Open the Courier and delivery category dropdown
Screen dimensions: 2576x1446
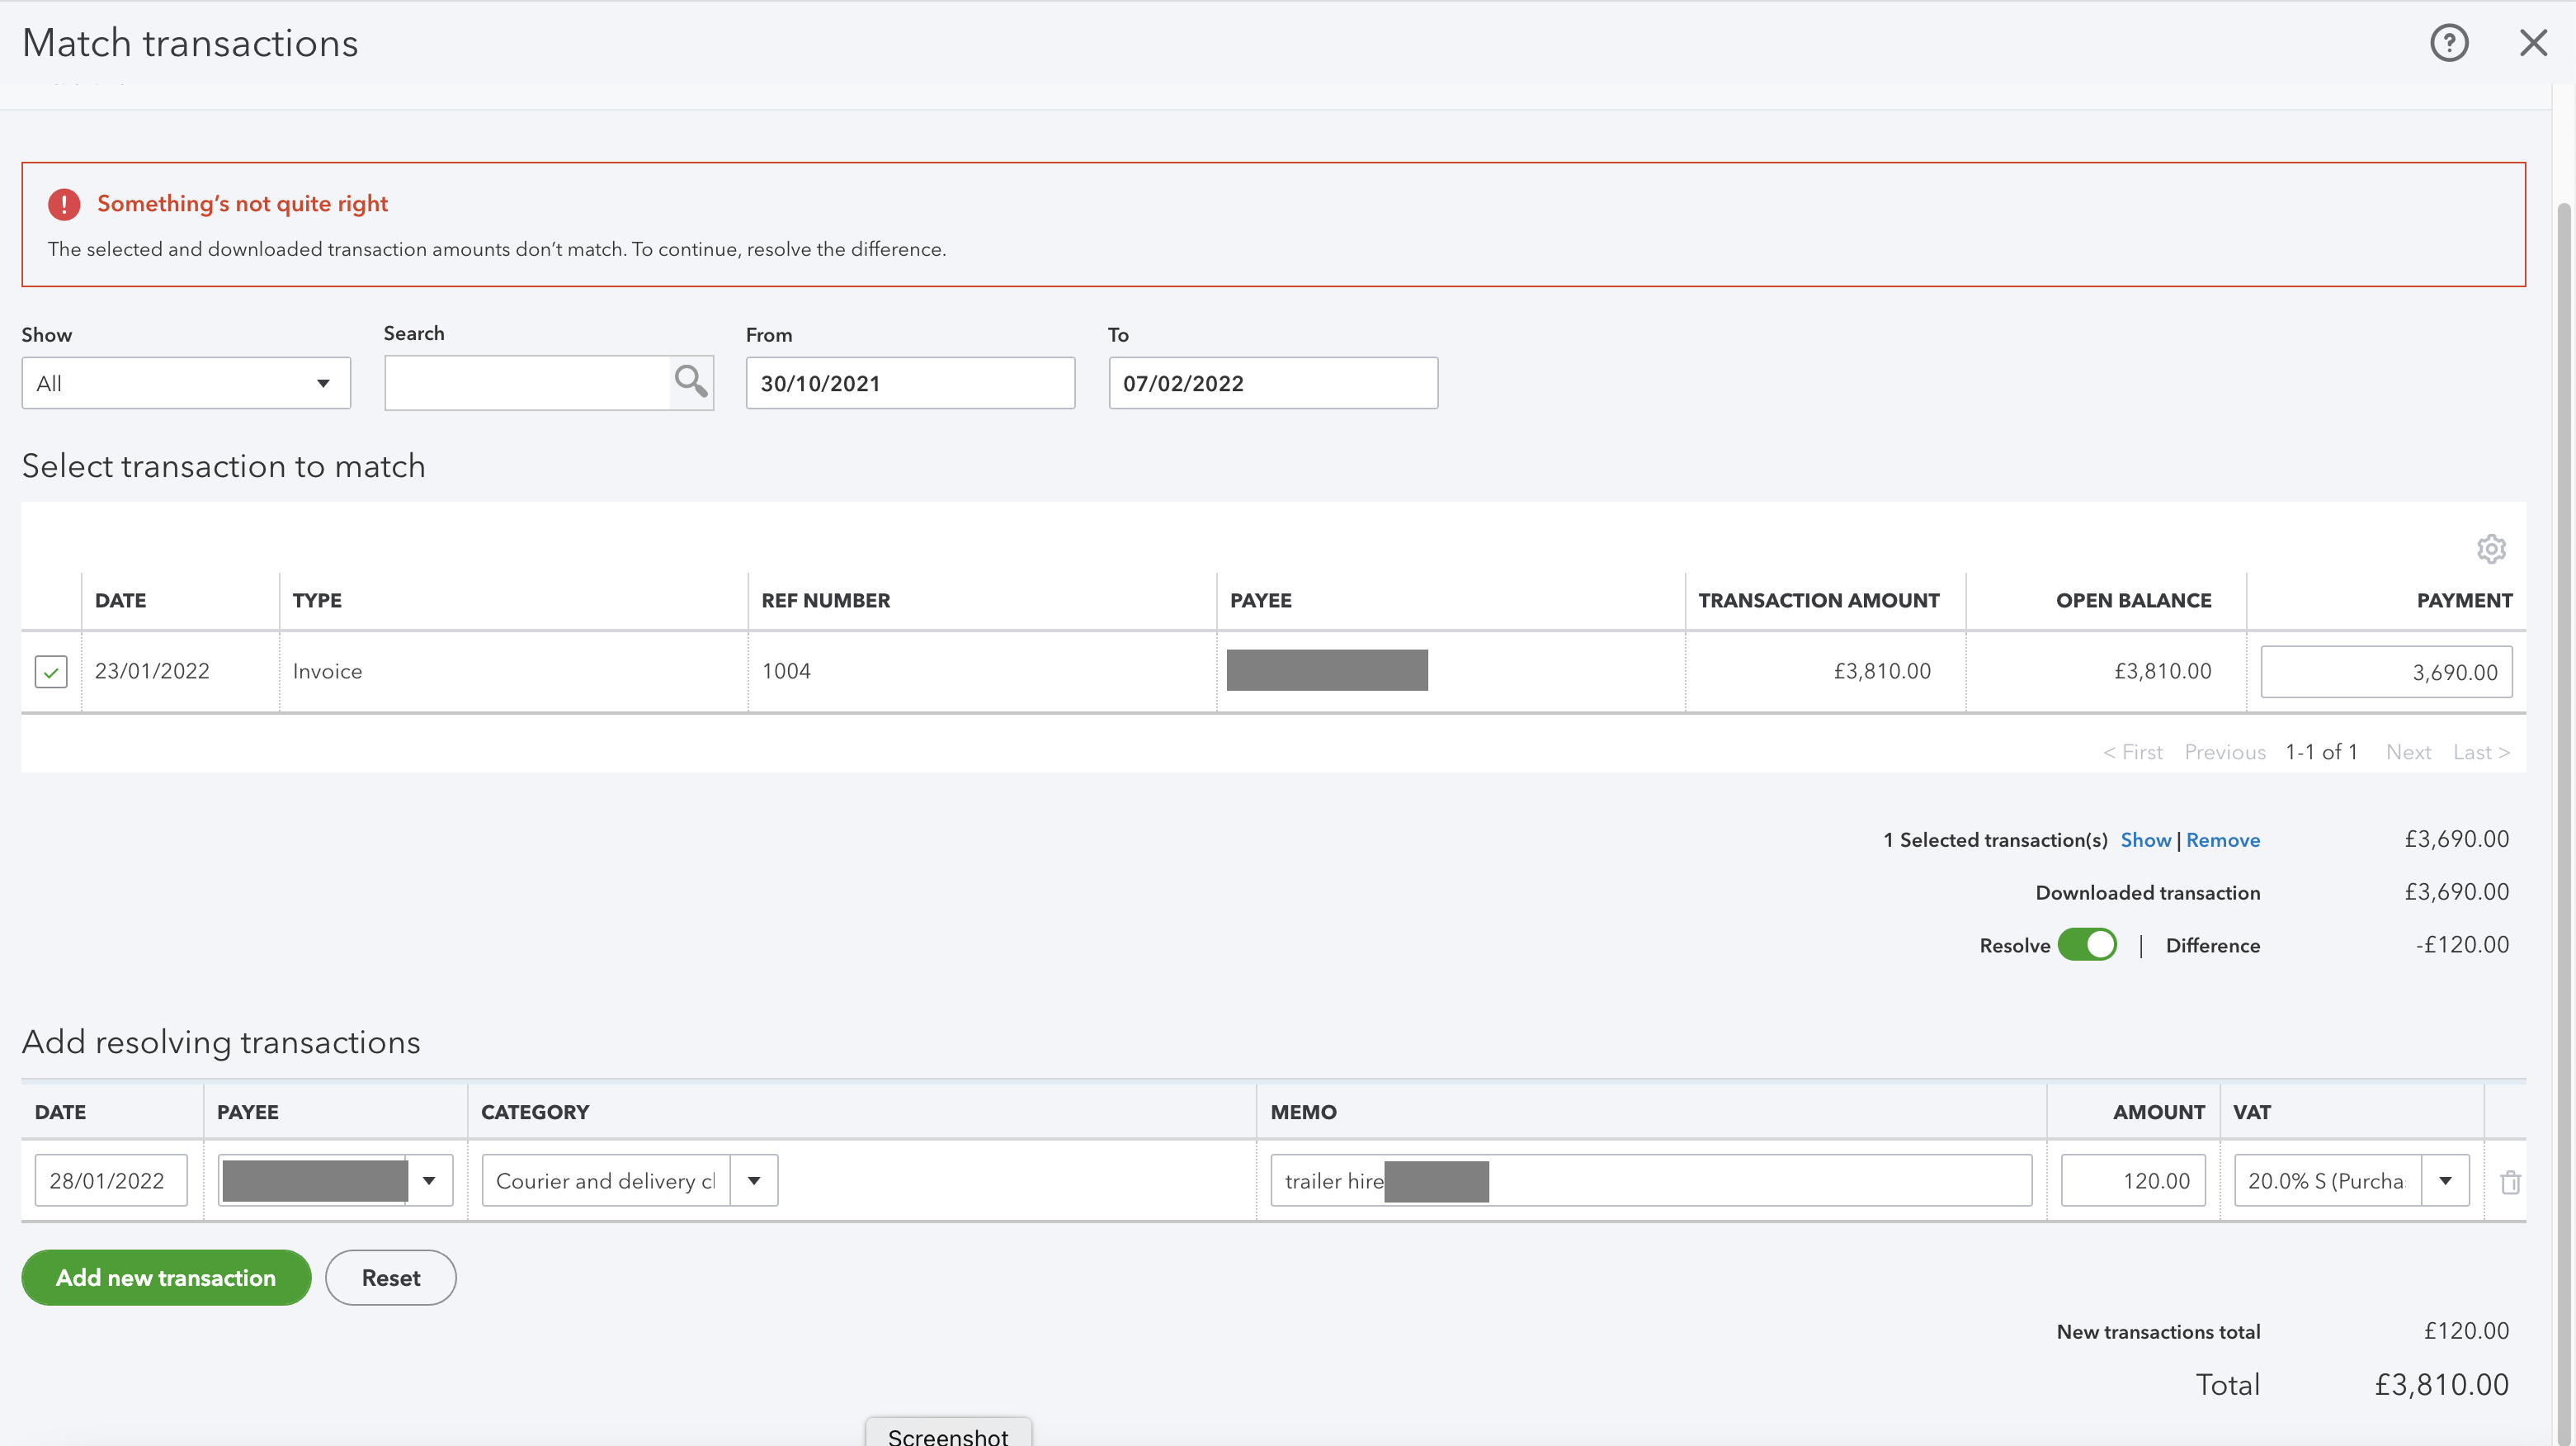(754, 1180)
